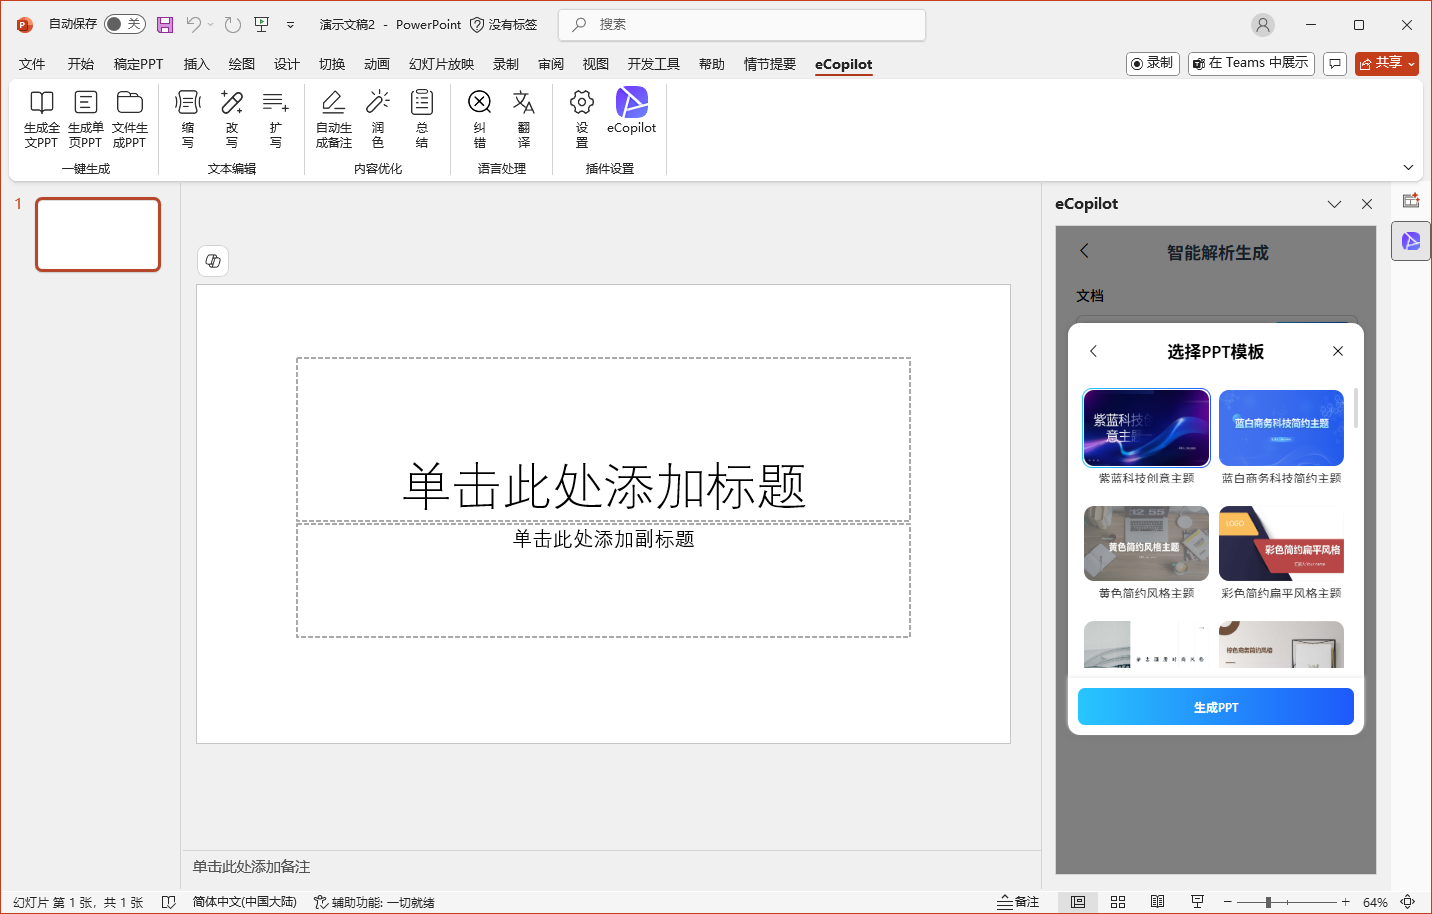Toggle the 备注 notes pane in status bar

click(1018, 902)
